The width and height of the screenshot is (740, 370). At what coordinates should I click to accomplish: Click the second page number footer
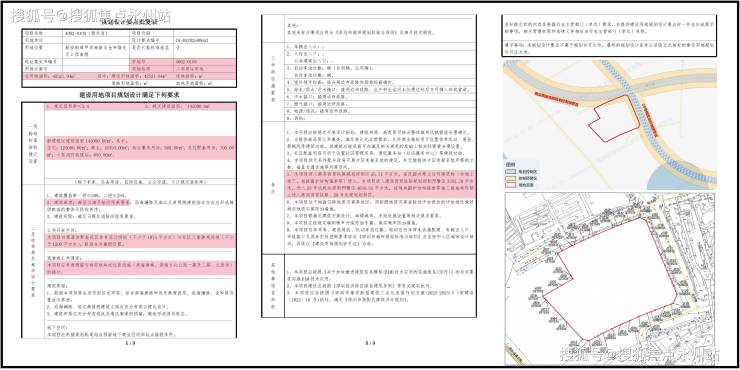[369, 343]
